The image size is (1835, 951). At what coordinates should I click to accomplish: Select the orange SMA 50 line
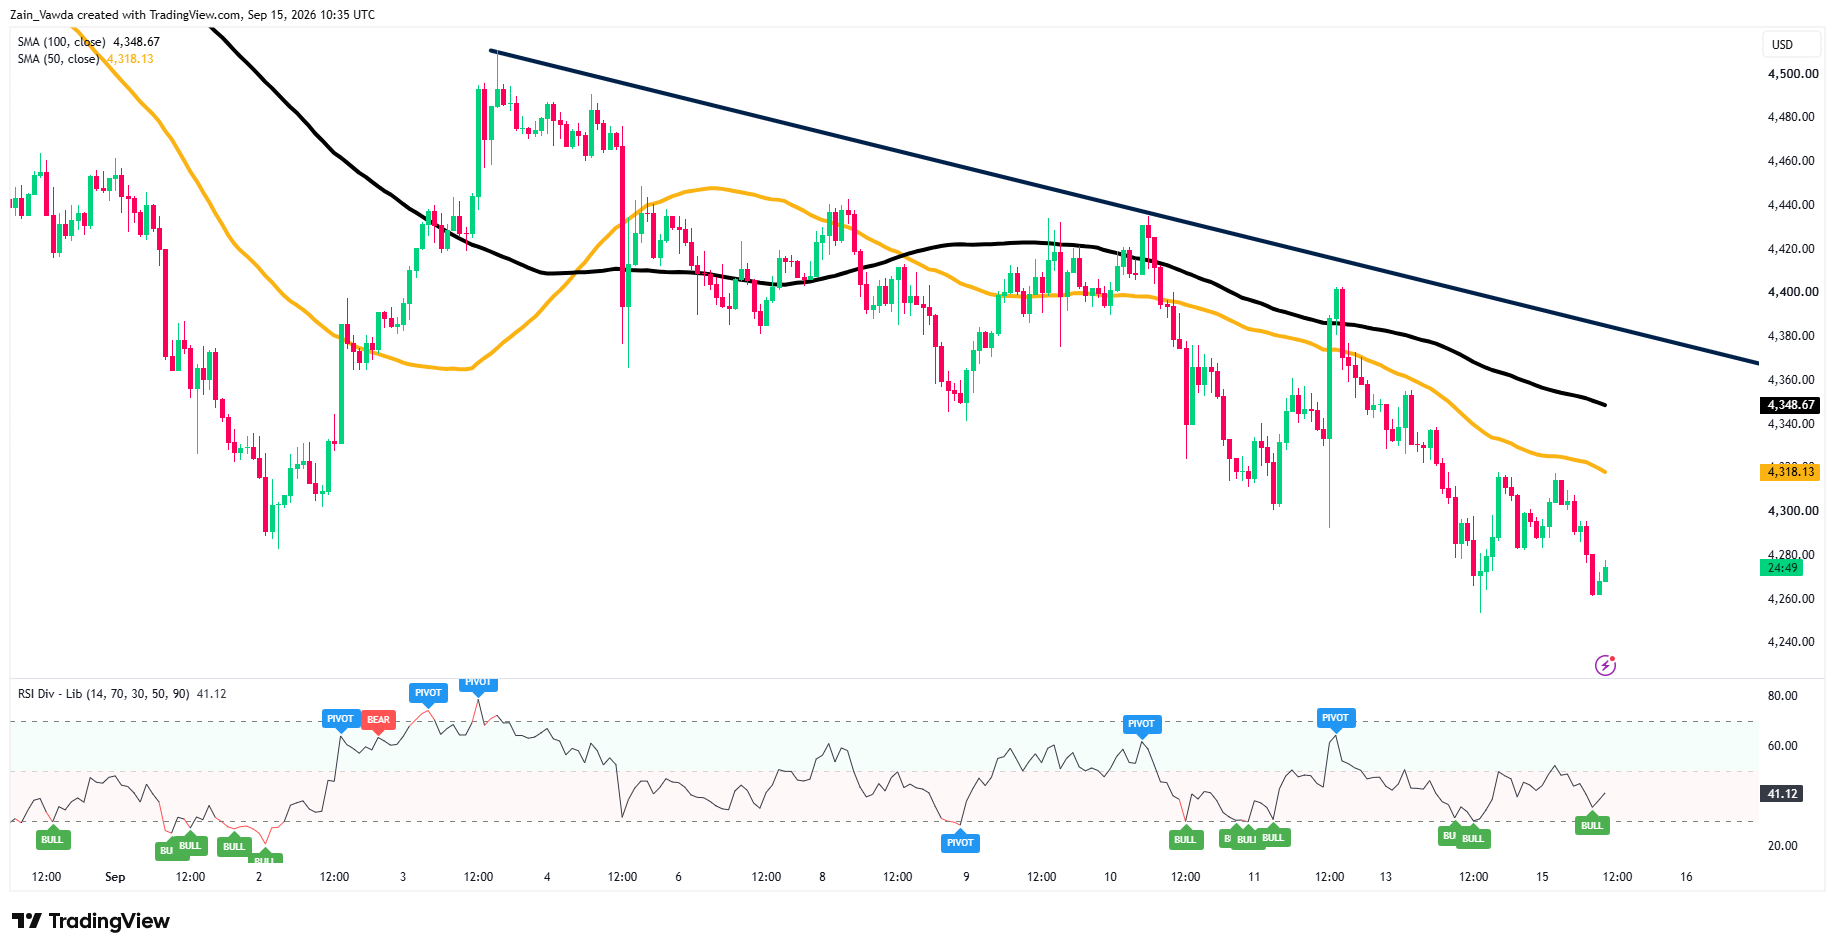(712, 188)
